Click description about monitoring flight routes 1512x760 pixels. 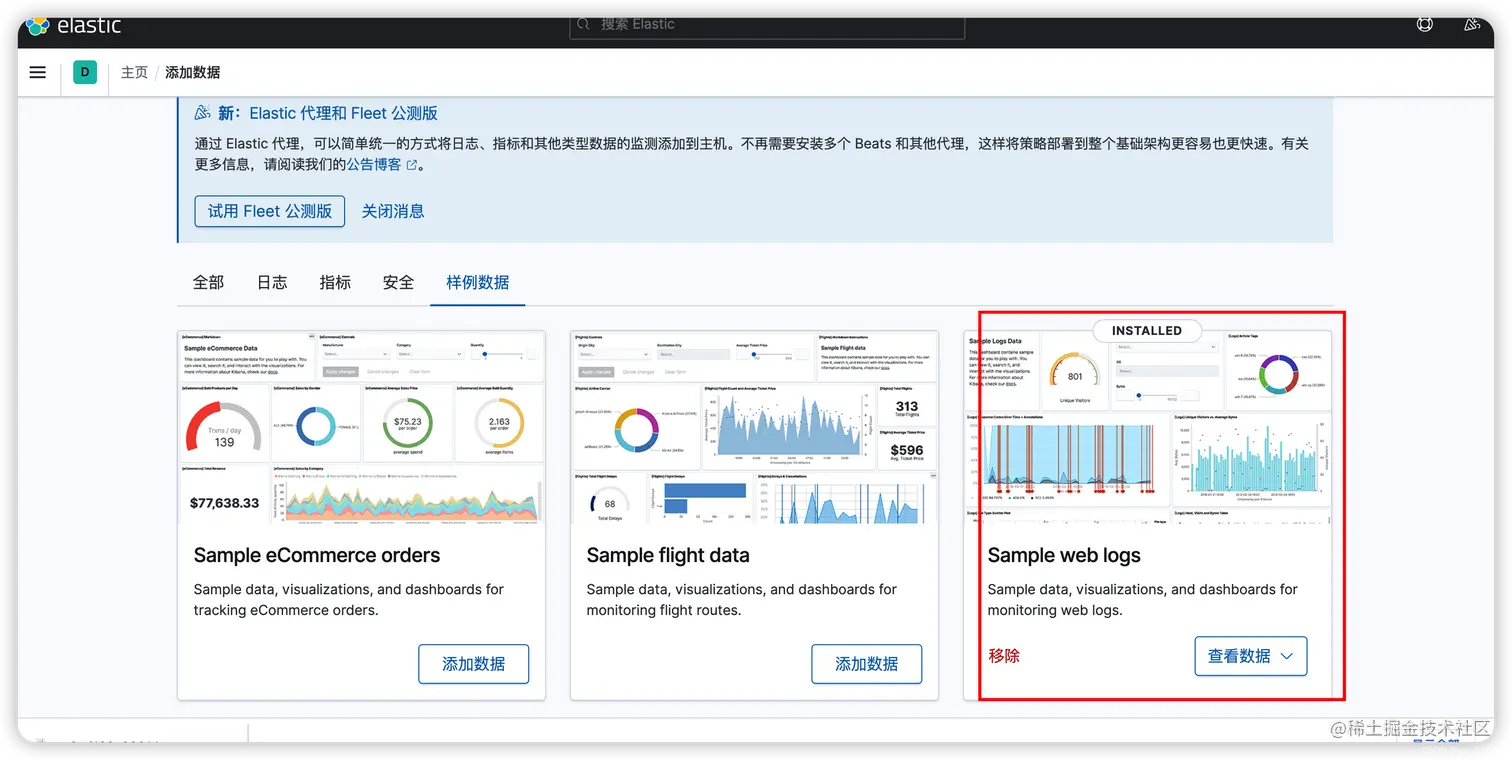(x=742, y=600)
